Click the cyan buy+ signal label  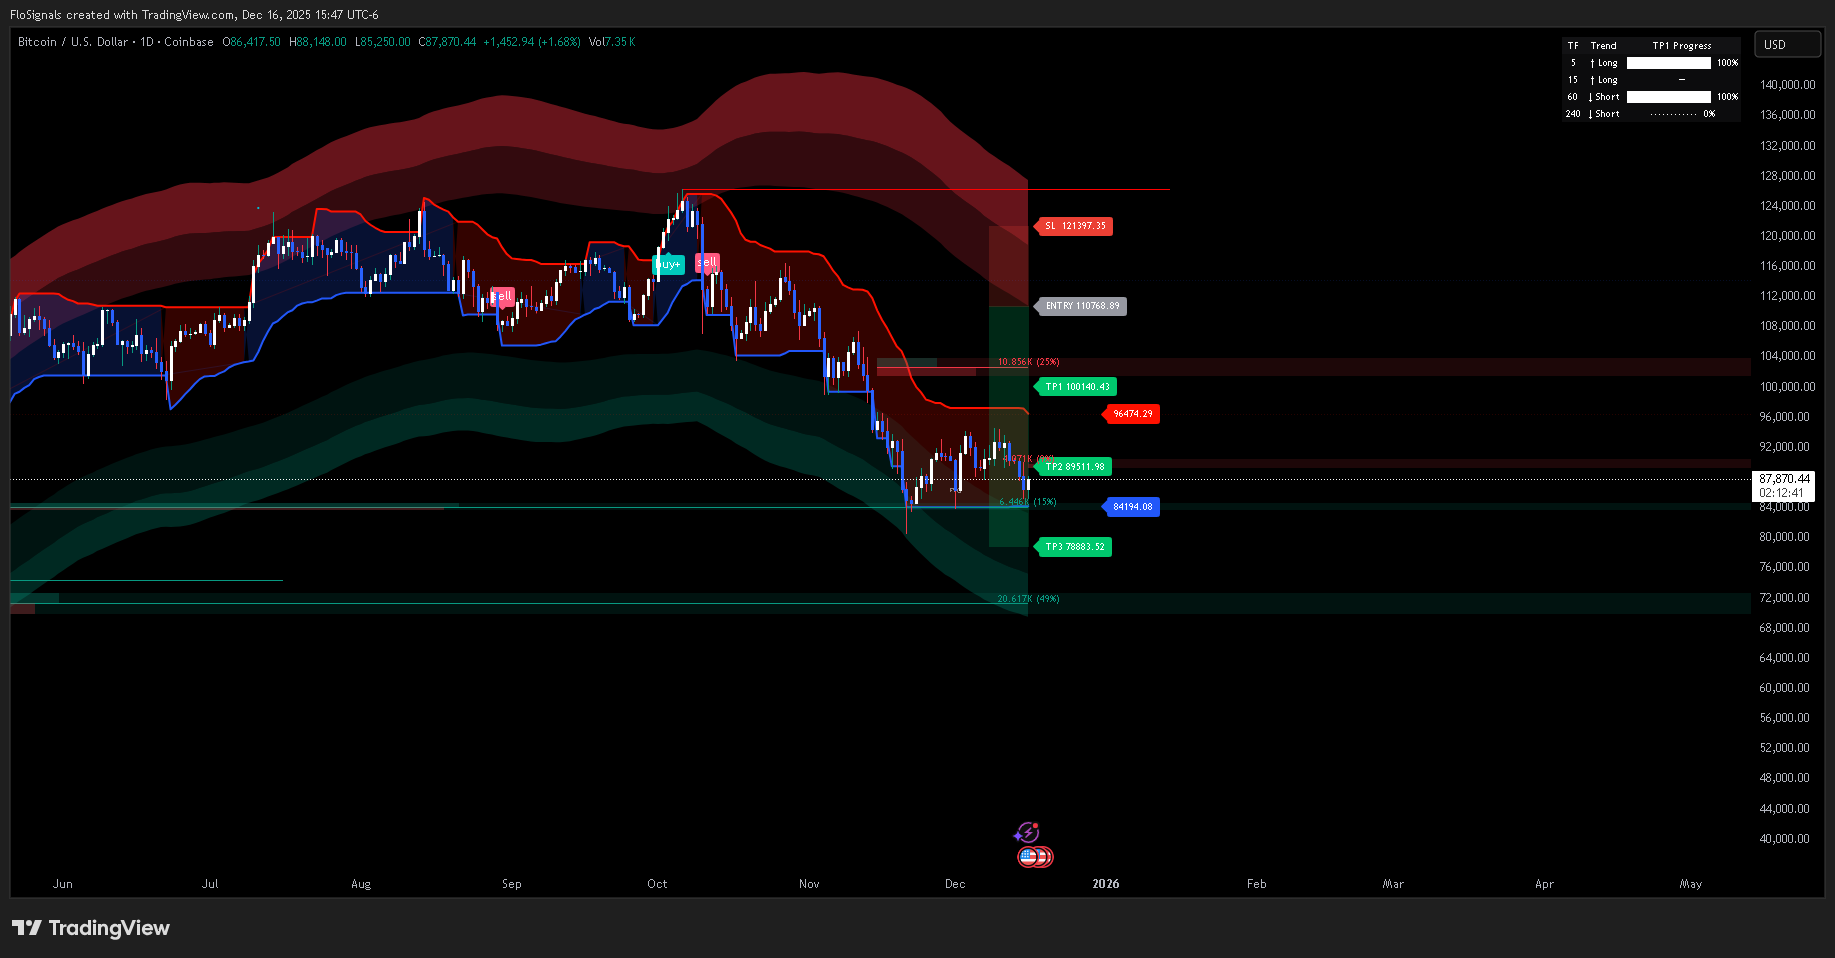(x=668, y=264)
